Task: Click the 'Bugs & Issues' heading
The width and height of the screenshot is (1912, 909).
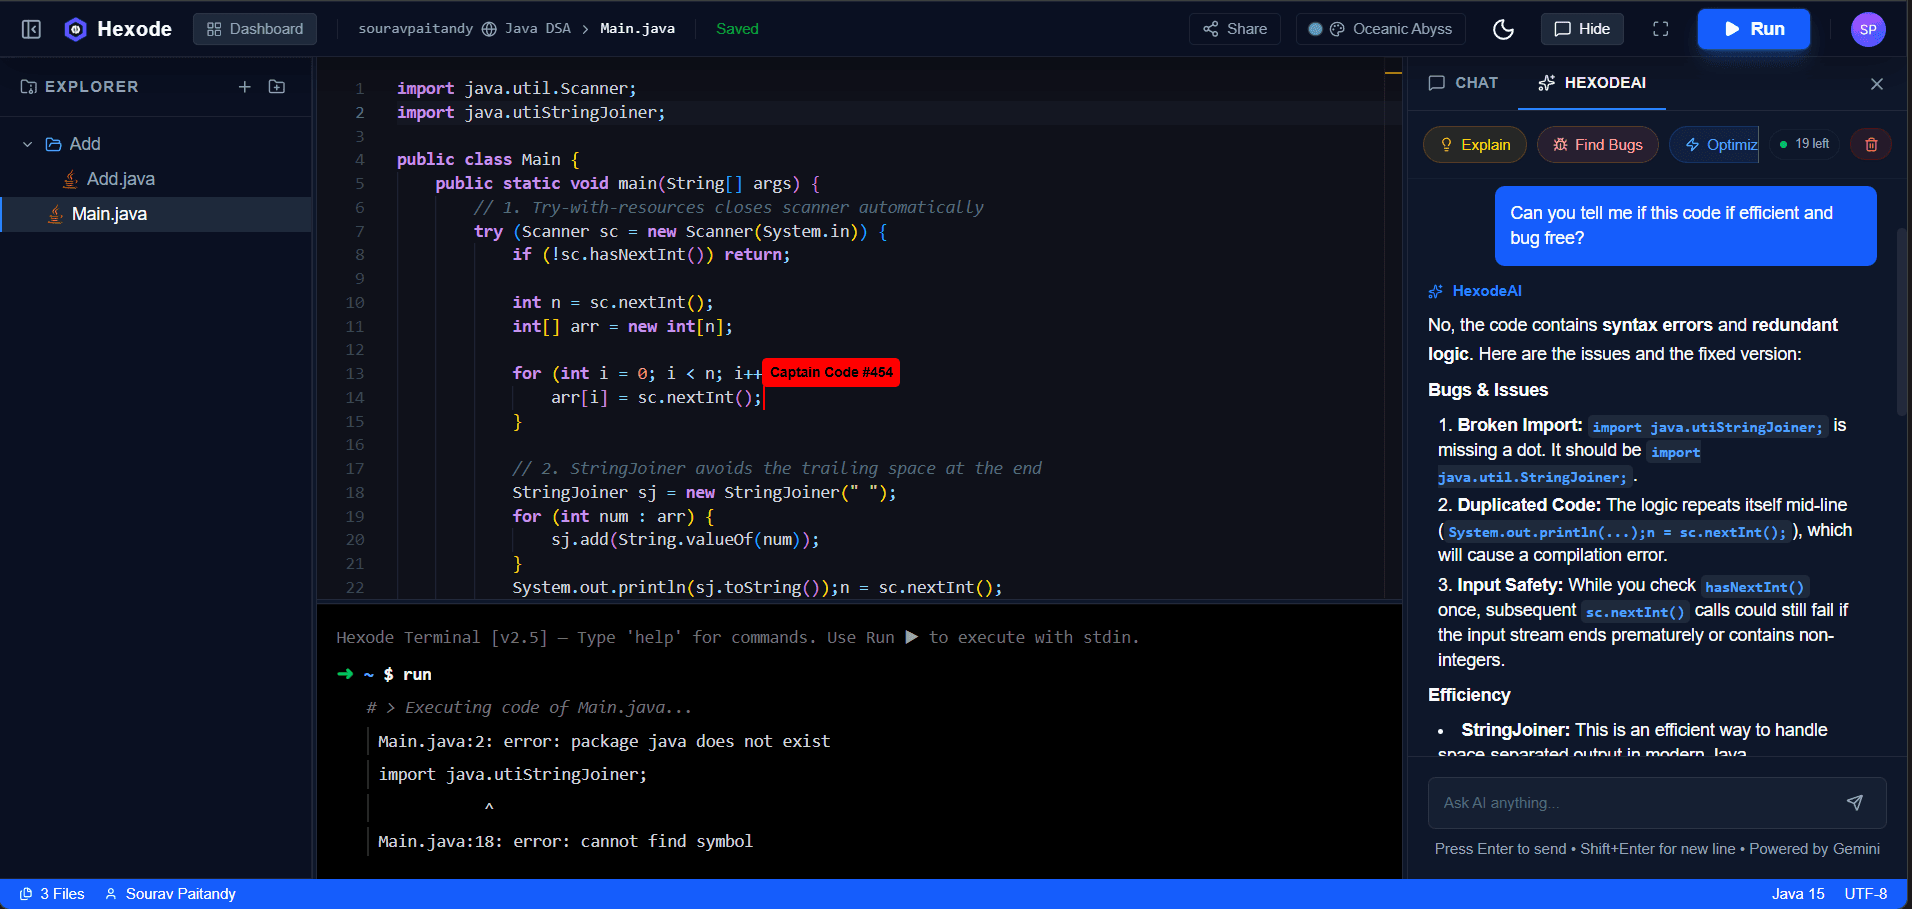Action: pyautogui.click(x=1488, y=390)
